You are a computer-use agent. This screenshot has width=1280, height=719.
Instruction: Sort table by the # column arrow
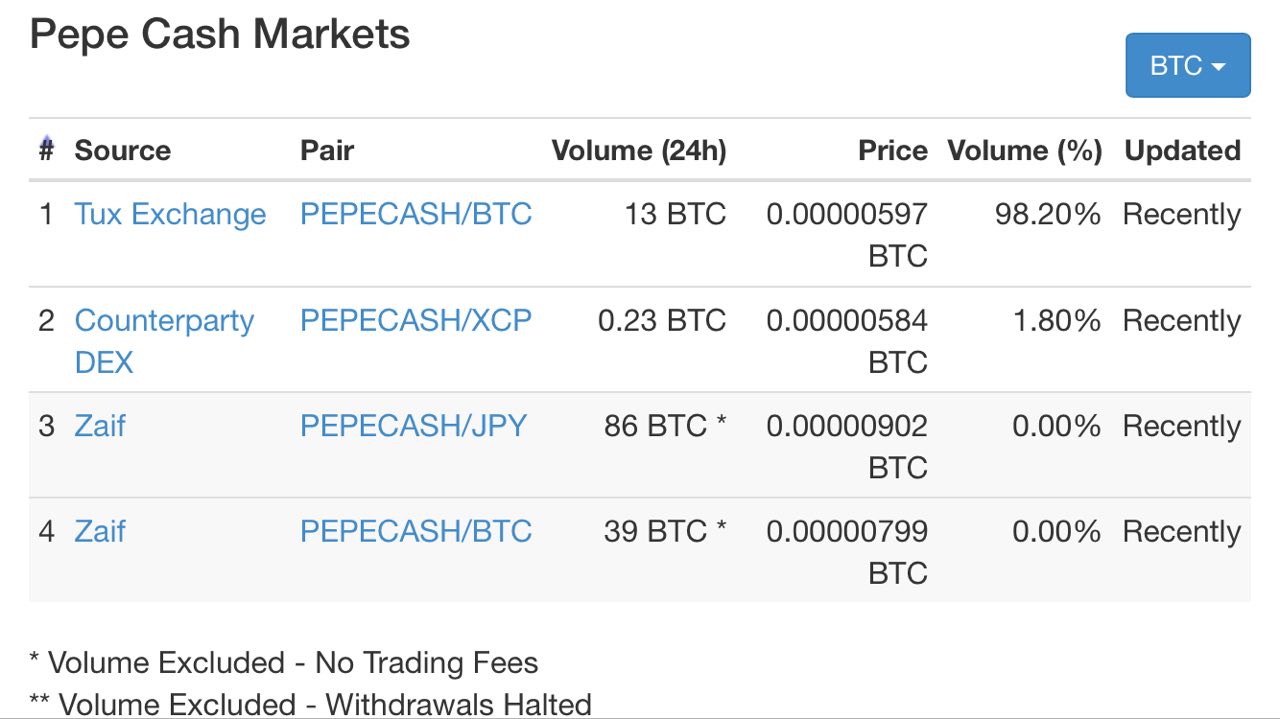tap(46, 150)
